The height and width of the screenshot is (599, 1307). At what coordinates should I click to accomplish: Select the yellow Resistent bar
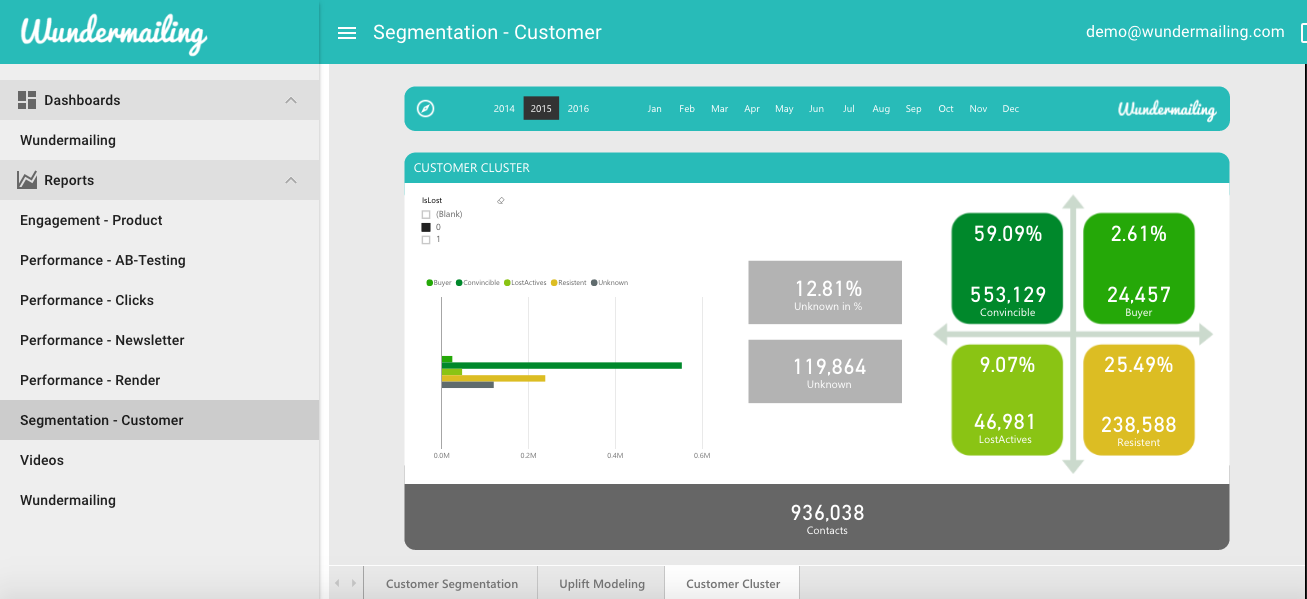pos(493,378)
